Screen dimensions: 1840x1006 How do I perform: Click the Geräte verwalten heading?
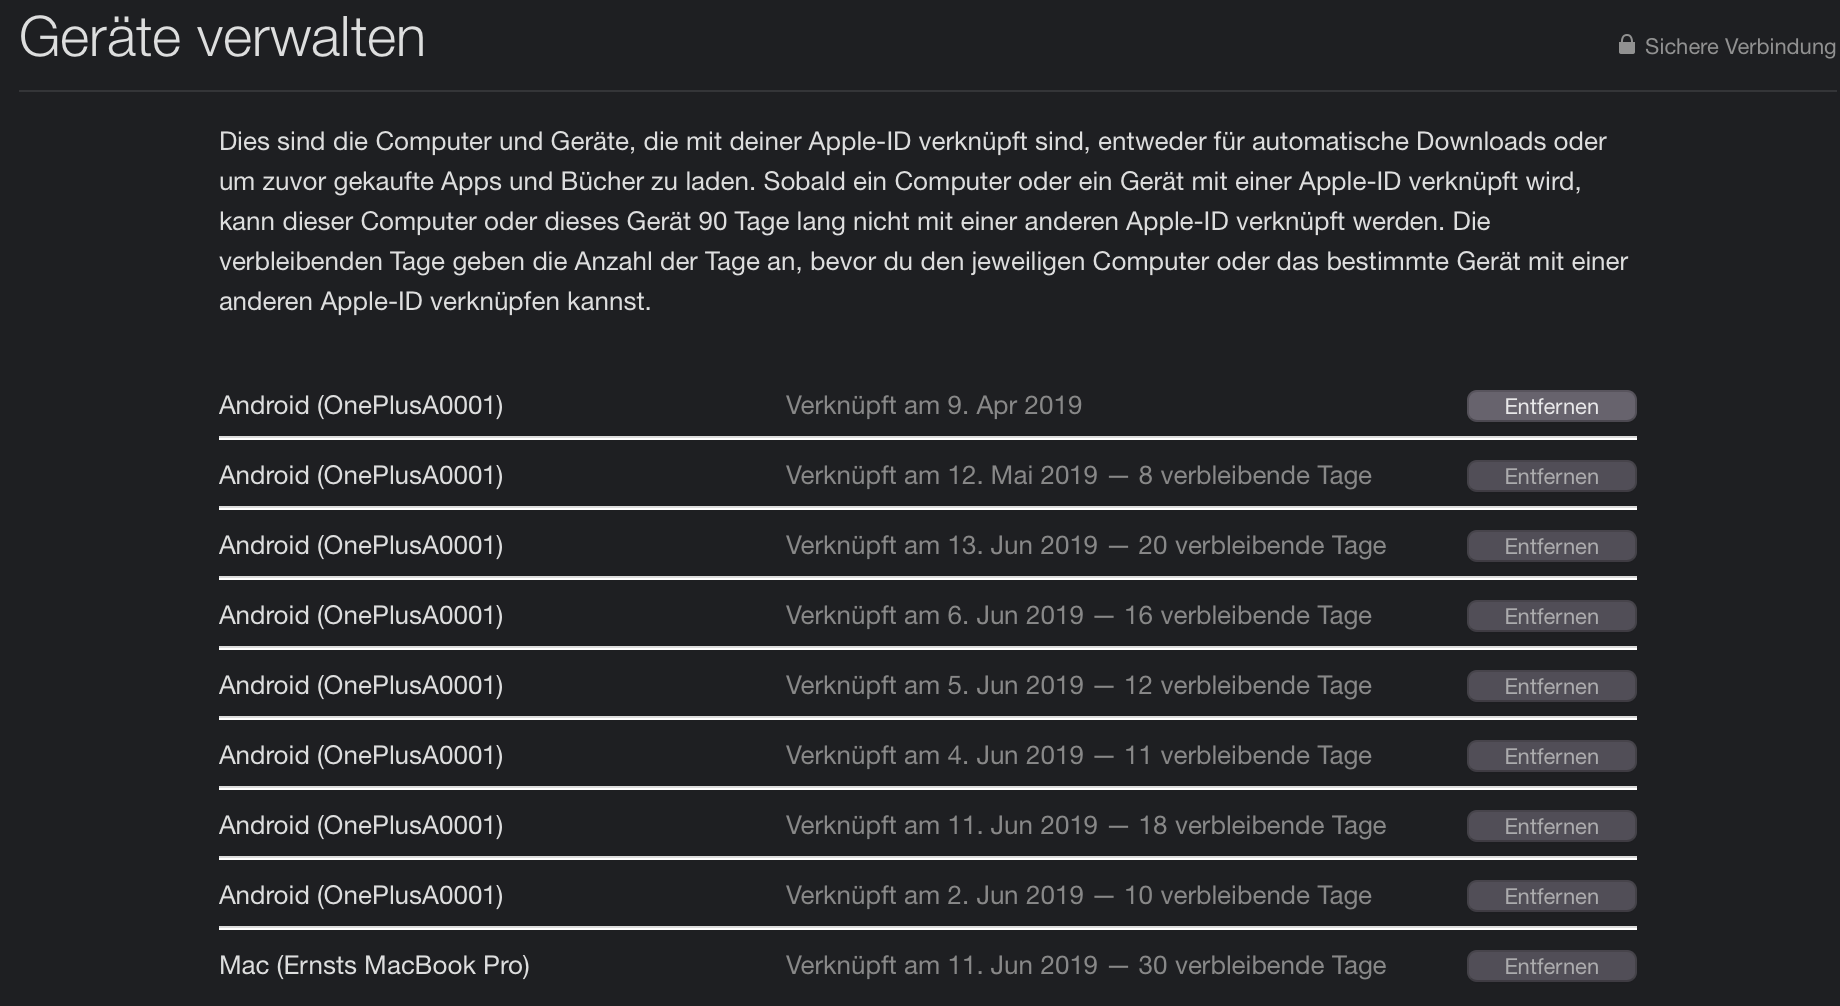222,39
